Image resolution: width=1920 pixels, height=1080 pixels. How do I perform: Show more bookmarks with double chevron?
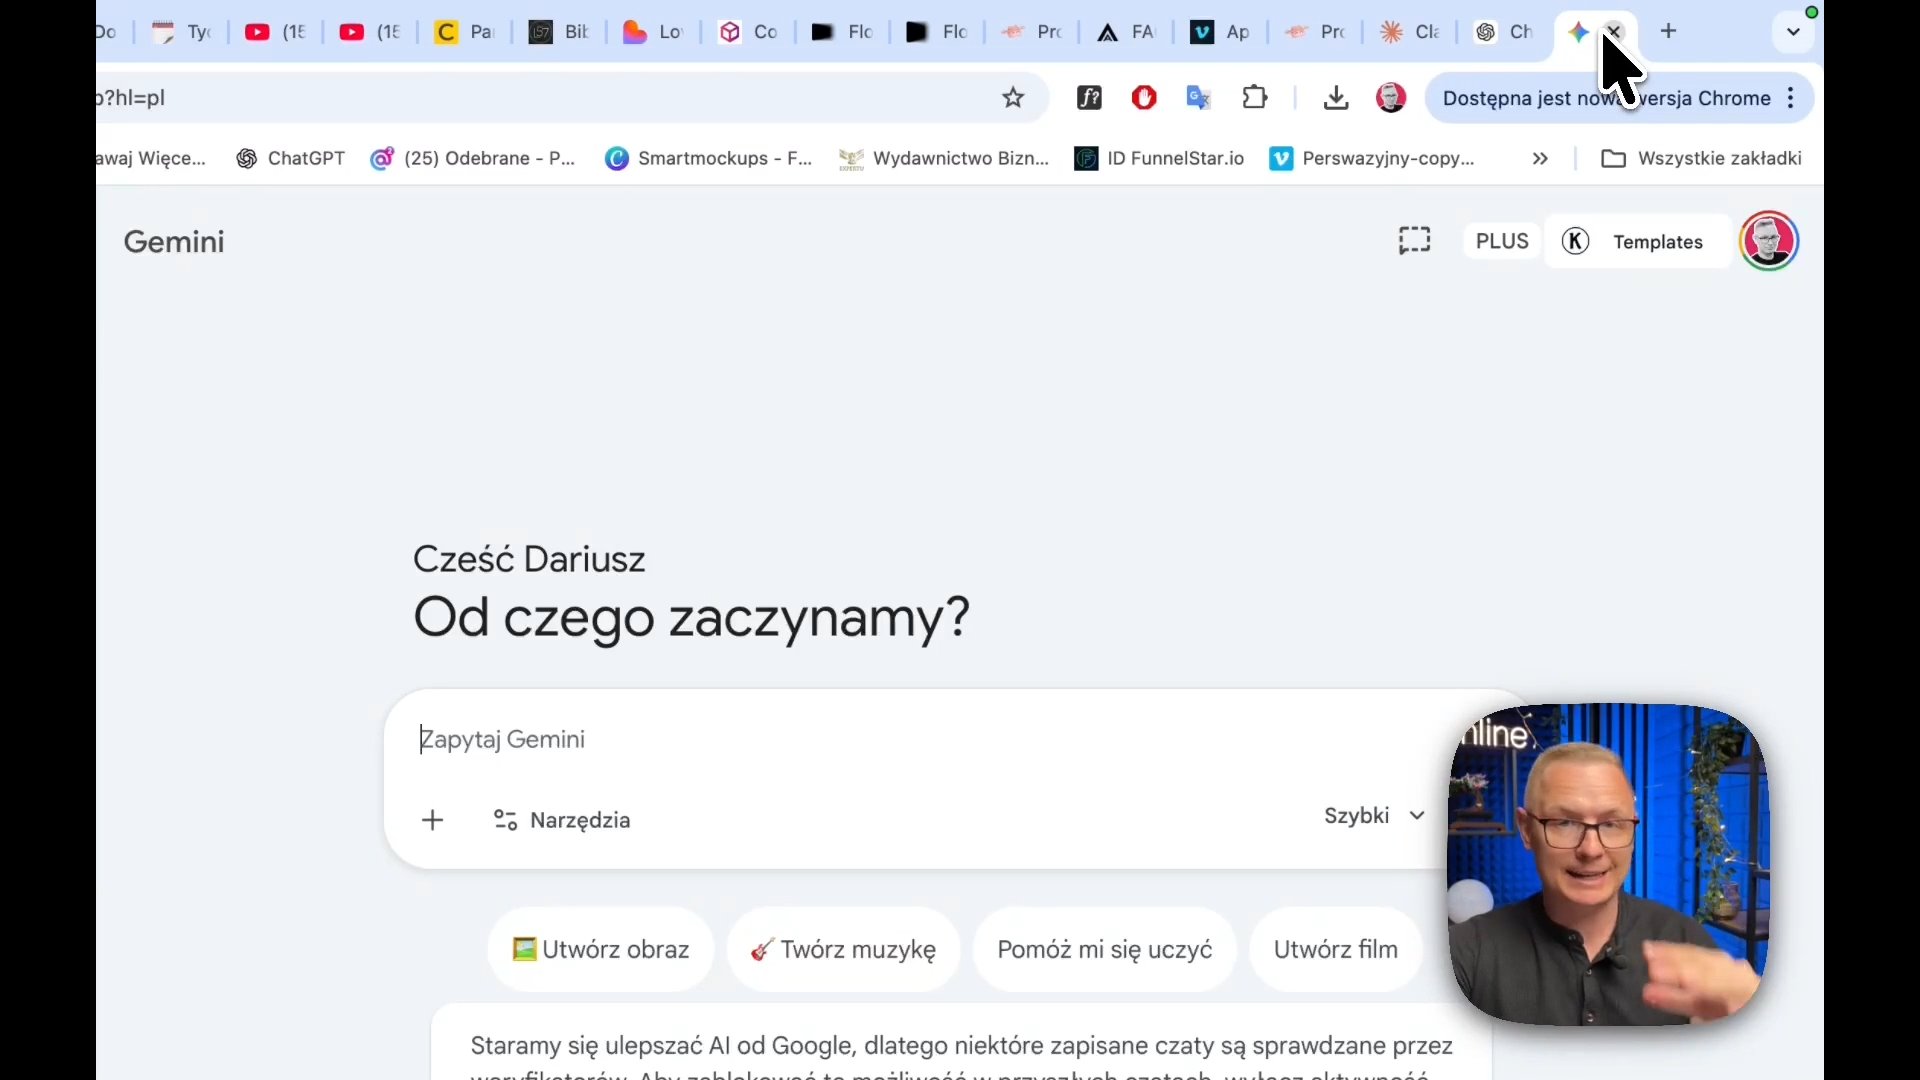click(x=1540, y=158)
